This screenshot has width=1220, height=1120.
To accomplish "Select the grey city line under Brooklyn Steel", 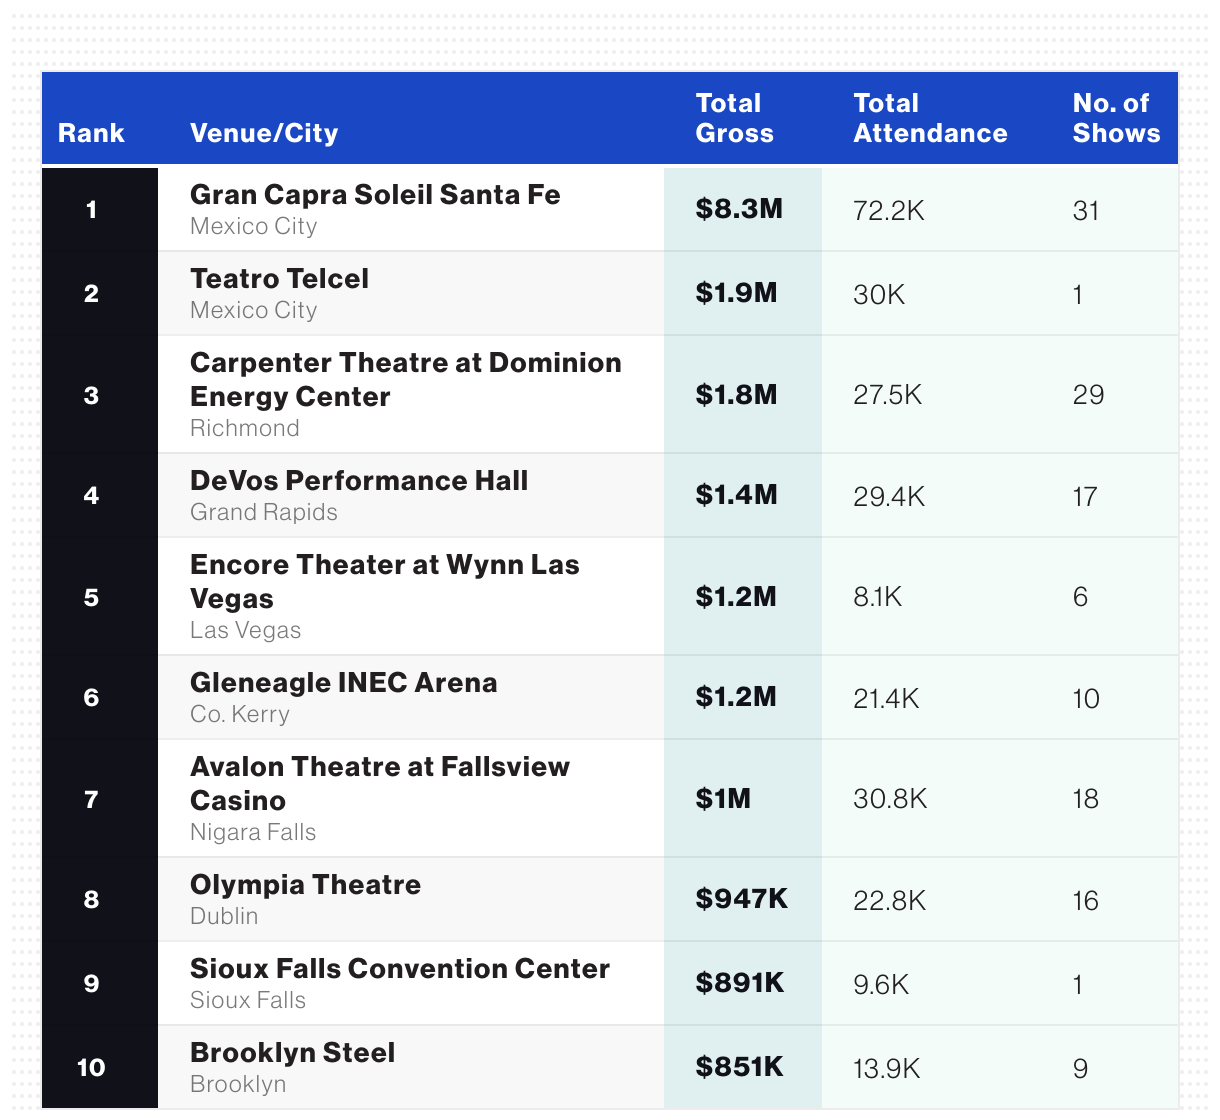I will [238, 1084].
